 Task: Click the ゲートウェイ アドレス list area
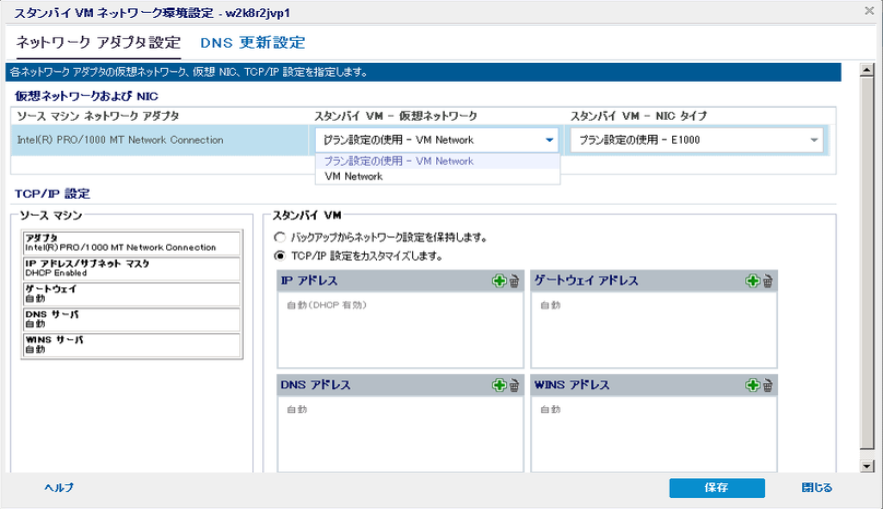coord(654,330)
